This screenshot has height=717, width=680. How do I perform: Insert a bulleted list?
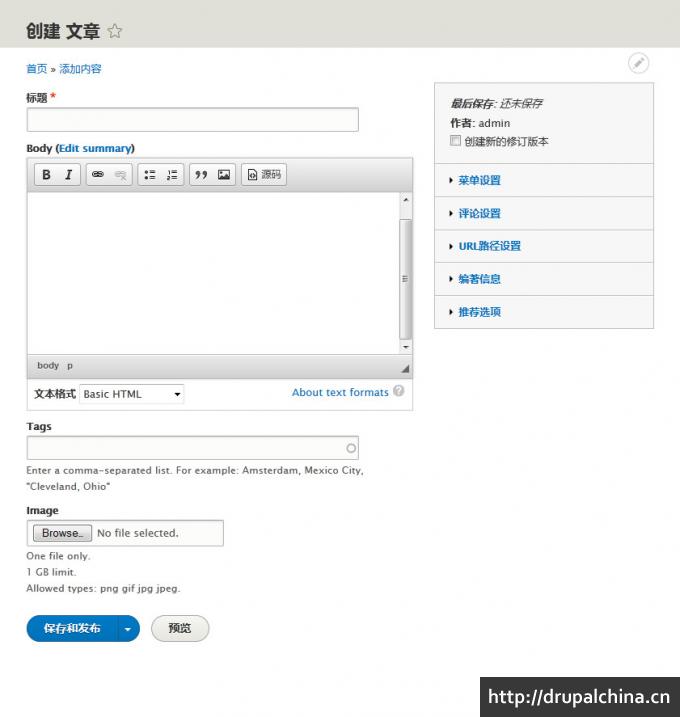point(150,175)
